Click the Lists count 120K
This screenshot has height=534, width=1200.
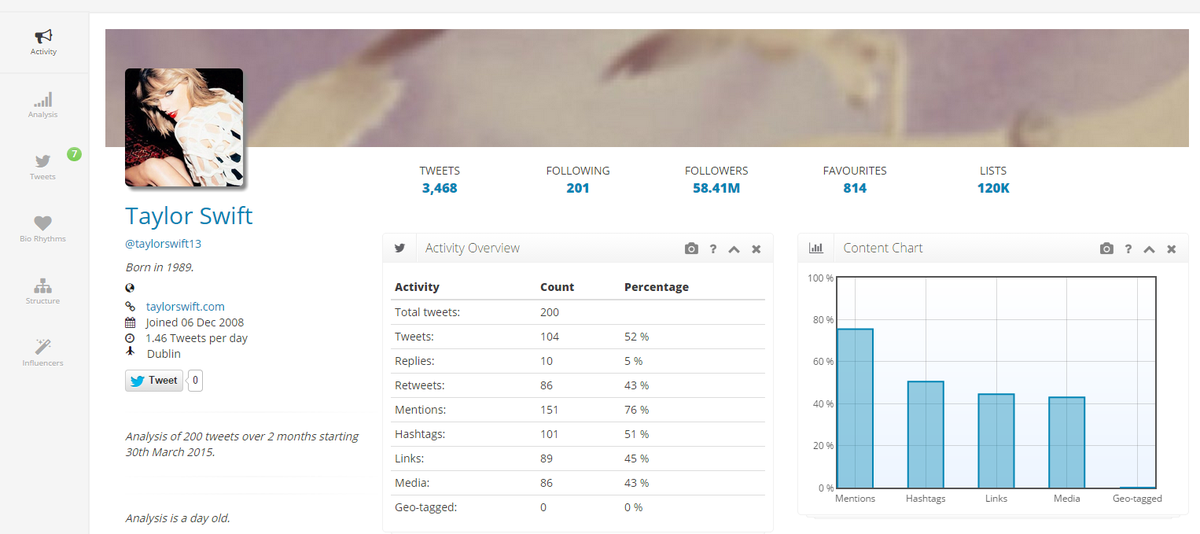pos(993,188)
